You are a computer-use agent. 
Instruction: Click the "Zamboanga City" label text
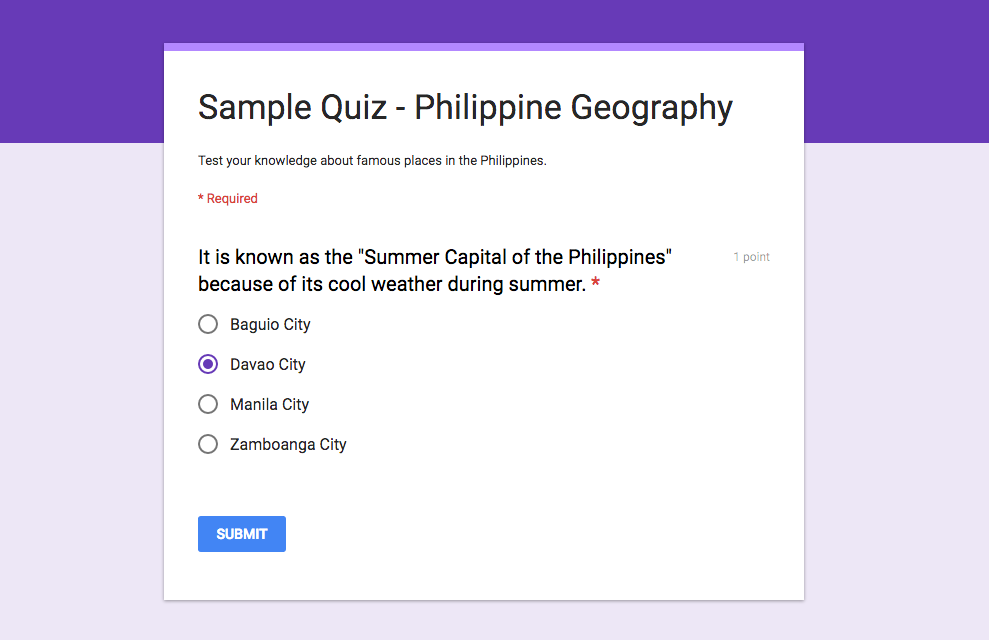tap(288, 444)
